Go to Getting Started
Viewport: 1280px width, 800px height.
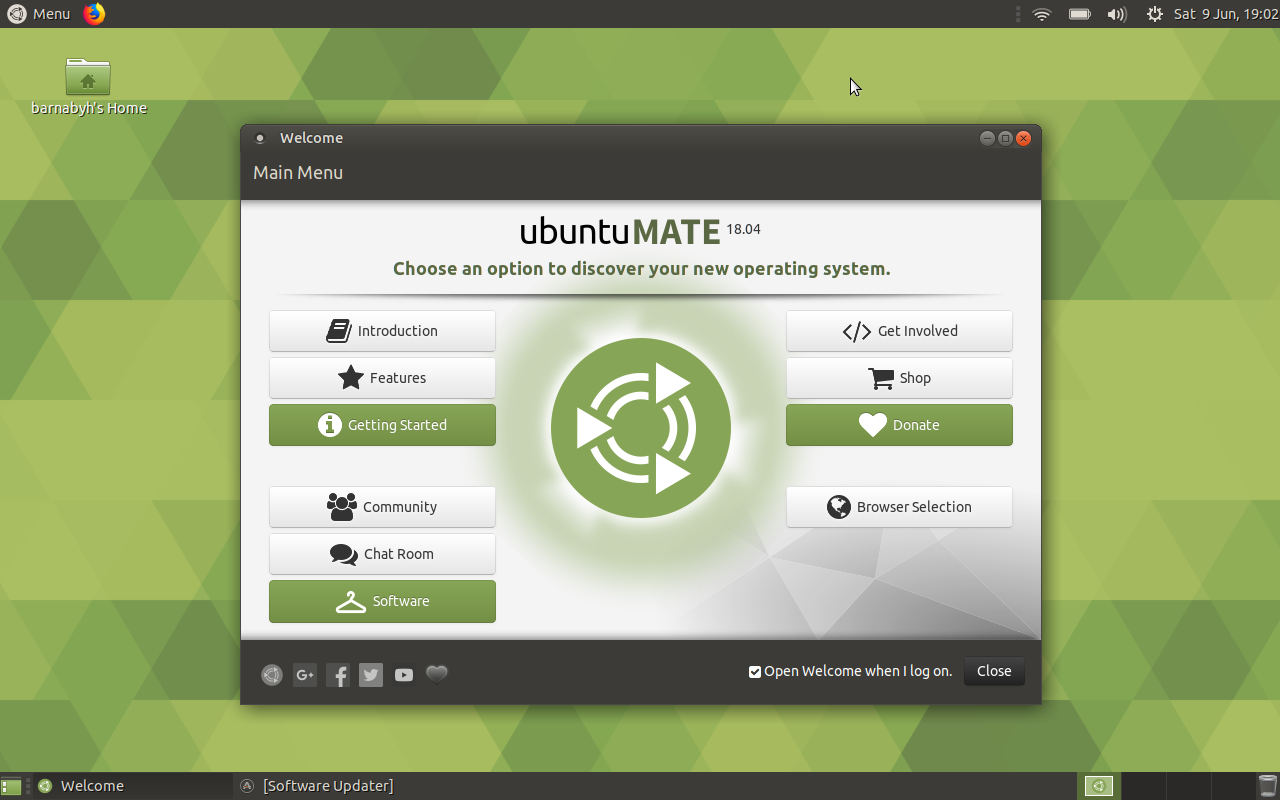(382, 425)
